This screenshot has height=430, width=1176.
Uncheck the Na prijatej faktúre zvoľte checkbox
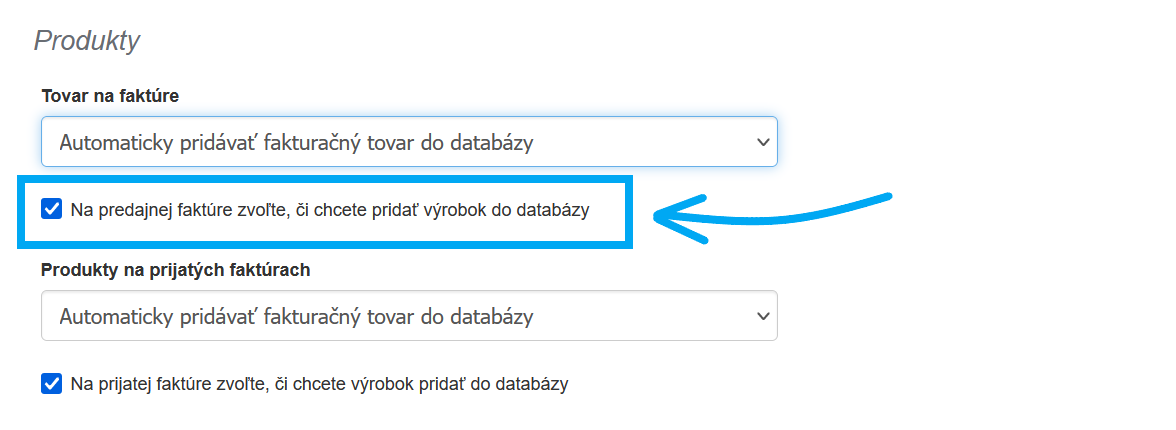[x=51, y=383]
